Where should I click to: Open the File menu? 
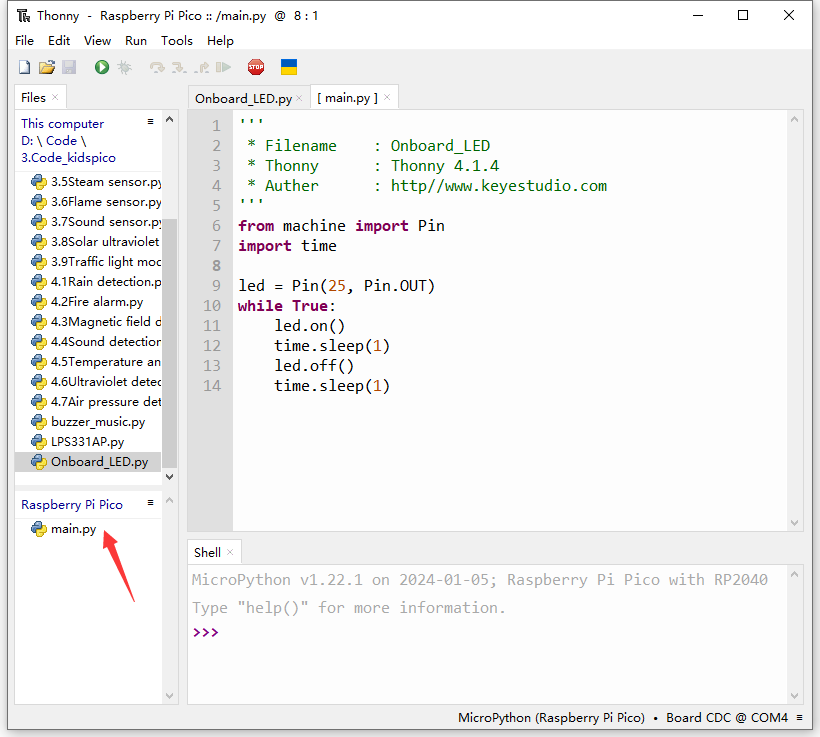pyautogui.click(x=25, y=41)
